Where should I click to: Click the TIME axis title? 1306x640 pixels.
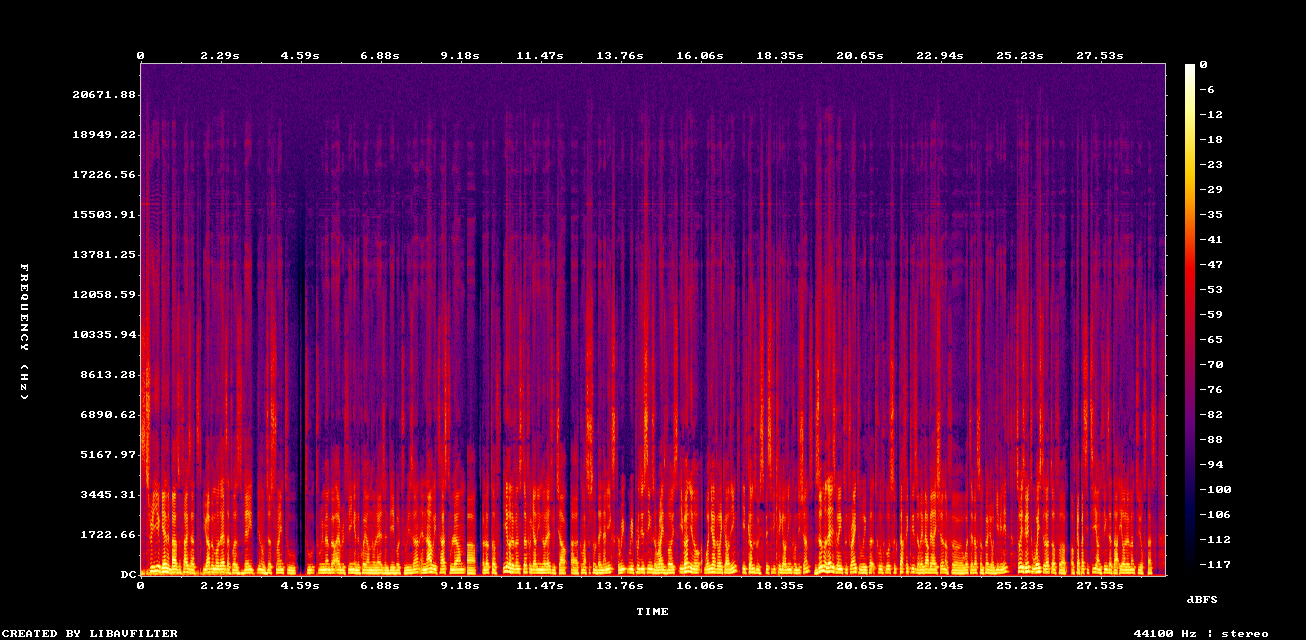654,611
